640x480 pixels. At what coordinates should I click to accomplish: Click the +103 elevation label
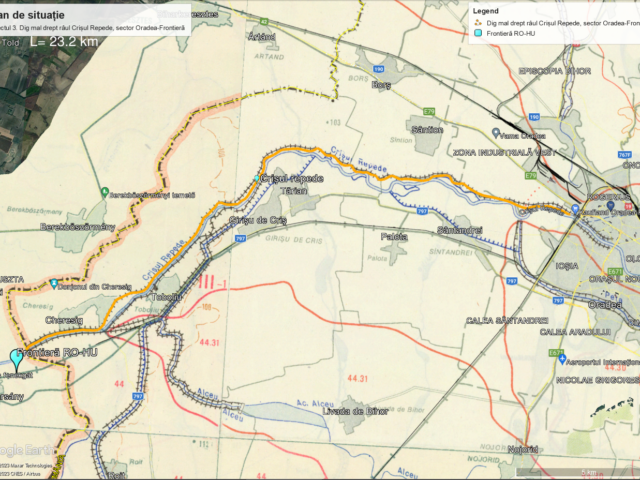[333, 122]
